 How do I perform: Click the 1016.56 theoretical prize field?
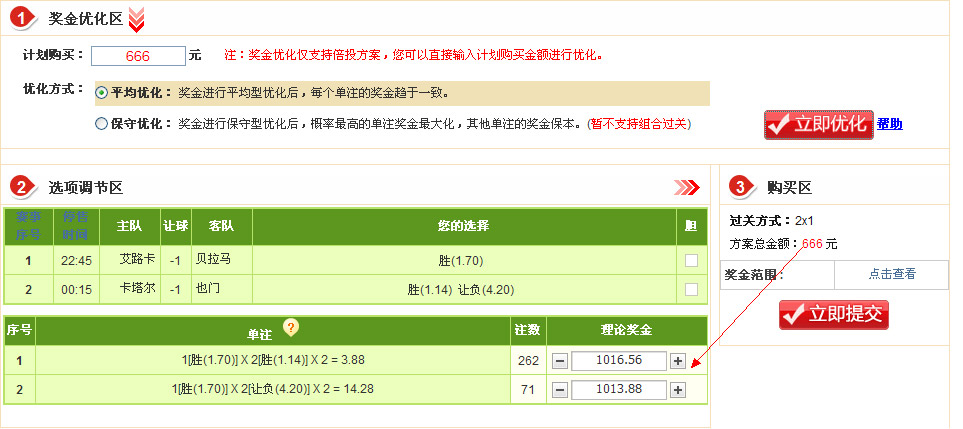[x=618, y=361]
